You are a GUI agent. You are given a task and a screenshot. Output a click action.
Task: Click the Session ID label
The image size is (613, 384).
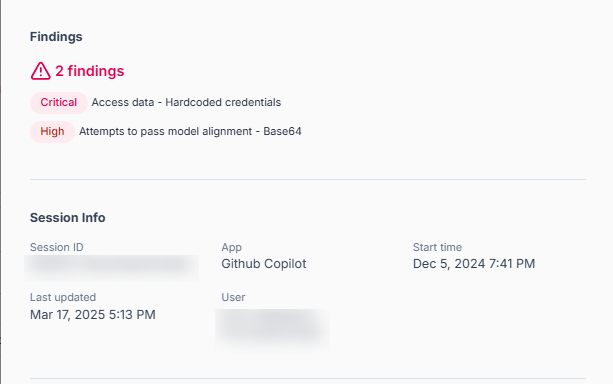coord(57,247)
